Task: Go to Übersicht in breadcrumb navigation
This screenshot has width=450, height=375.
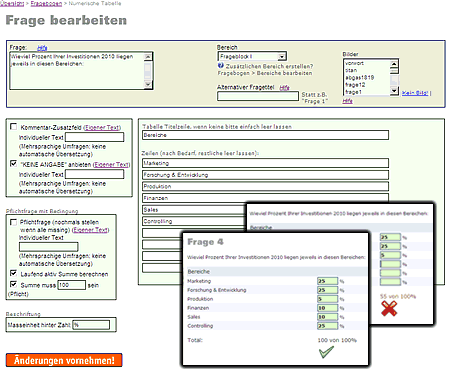Action: pos(12,3)
